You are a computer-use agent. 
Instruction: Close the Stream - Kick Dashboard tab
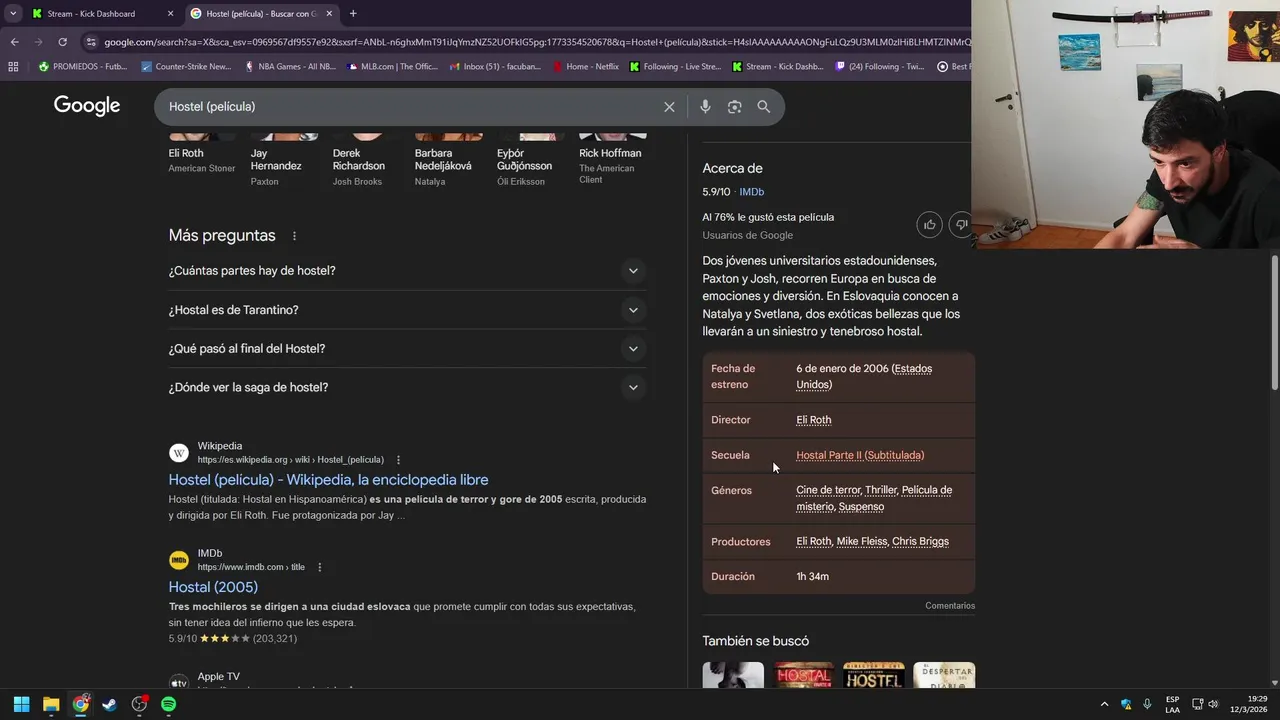coord(170,13)
